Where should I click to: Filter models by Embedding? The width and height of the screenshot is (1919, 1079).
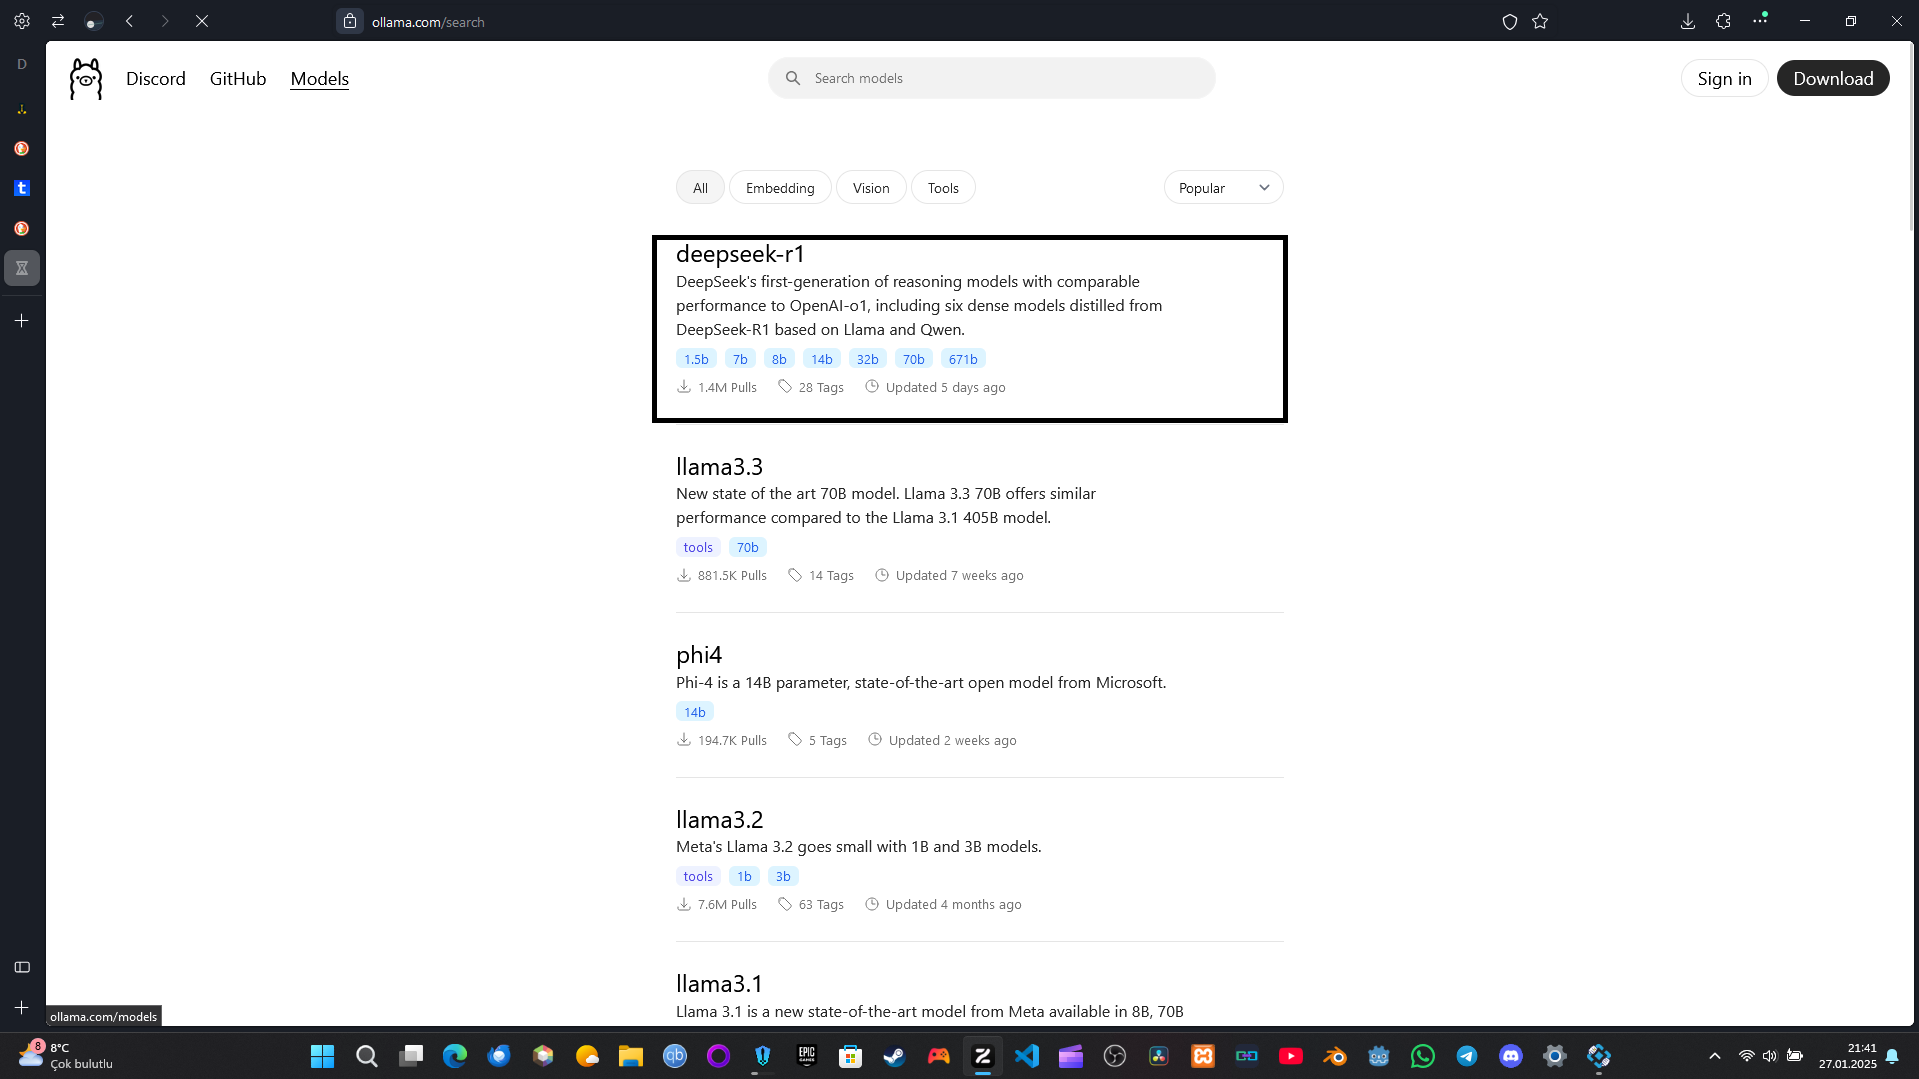click(x=780, y=188)
